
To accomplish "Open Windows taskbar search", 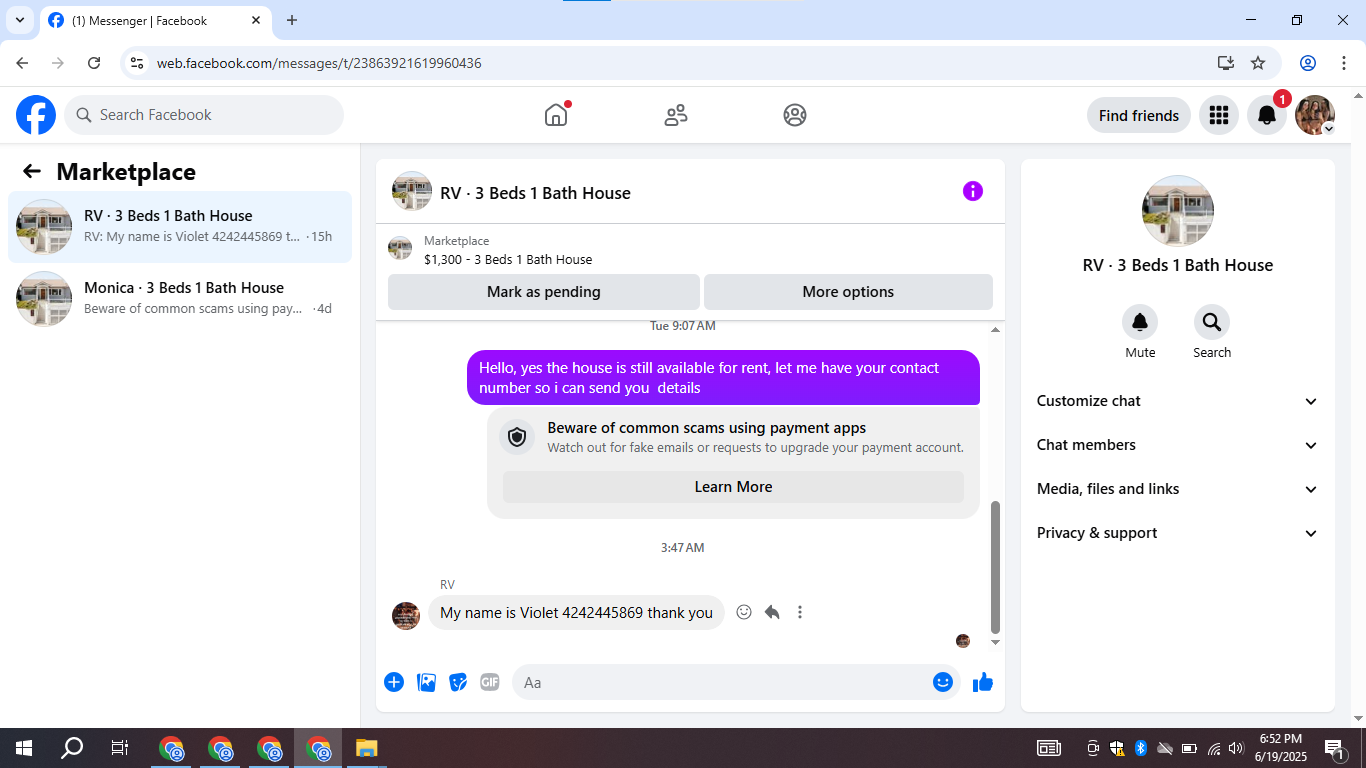I will pos(72,748).
